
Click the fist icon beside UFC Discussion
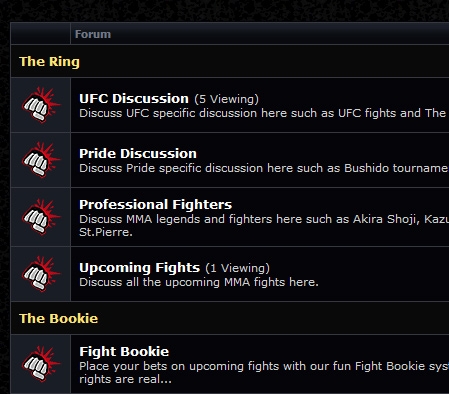[41, 105]
